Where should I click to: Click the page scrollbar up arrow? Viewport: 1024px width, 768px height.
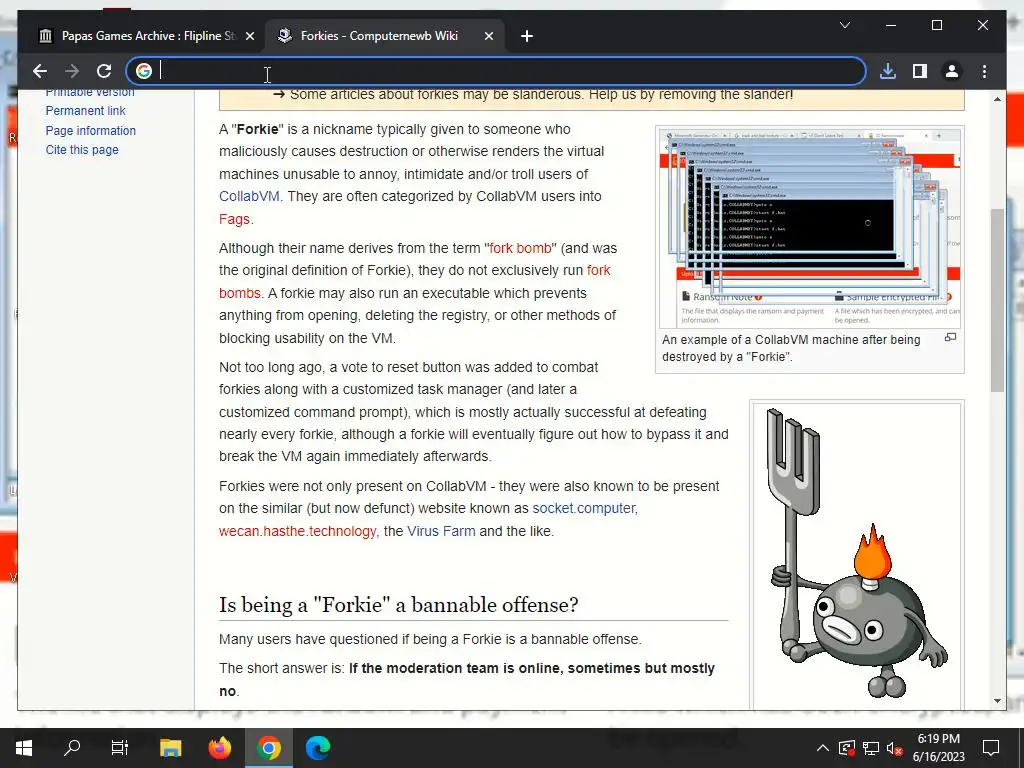997,99
